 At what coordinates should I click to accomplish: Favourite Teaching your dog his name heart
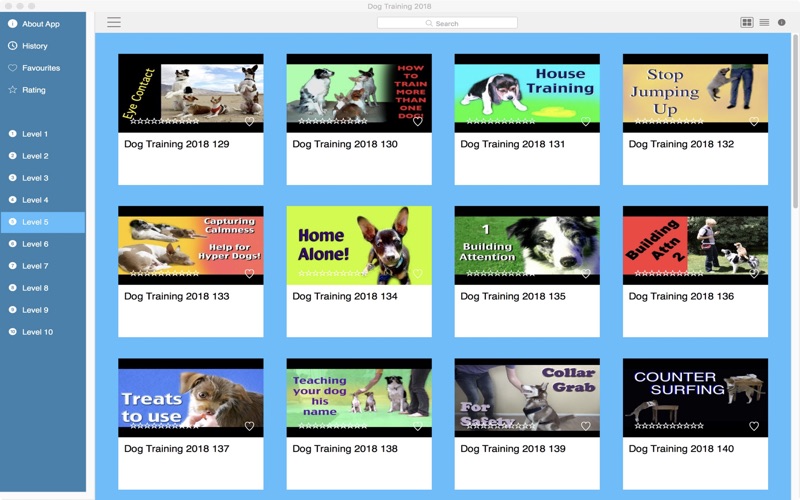pyautogui.click(x=417, y=426)
